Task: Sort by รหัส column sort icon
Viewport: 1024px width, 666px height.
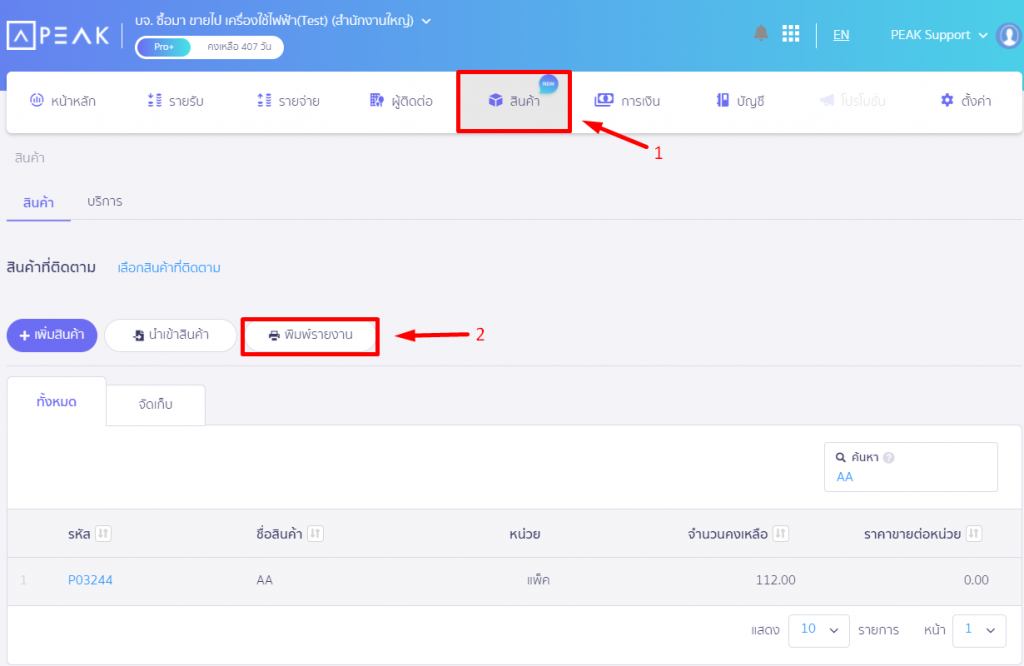Action: (x=103, y=534)
